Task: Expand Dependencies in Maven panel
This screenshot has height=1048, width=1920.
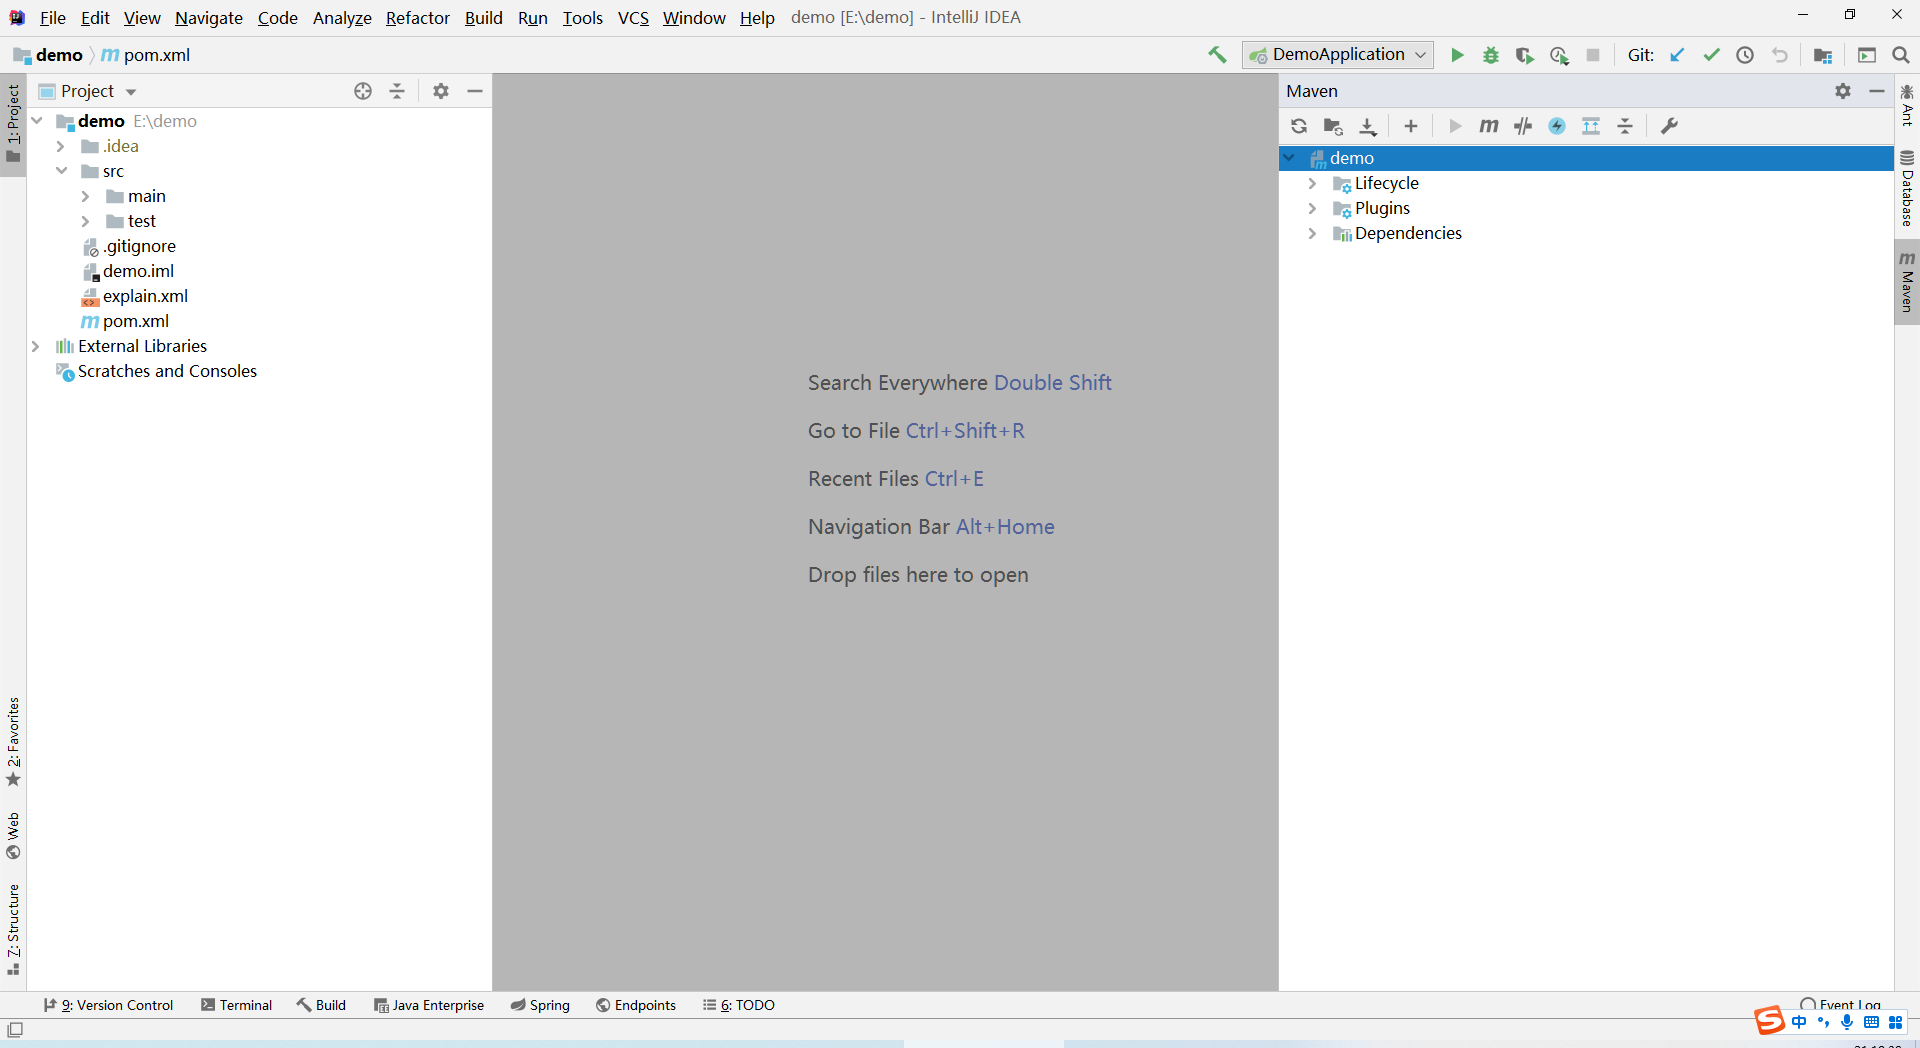Action: click(1312, 233)
